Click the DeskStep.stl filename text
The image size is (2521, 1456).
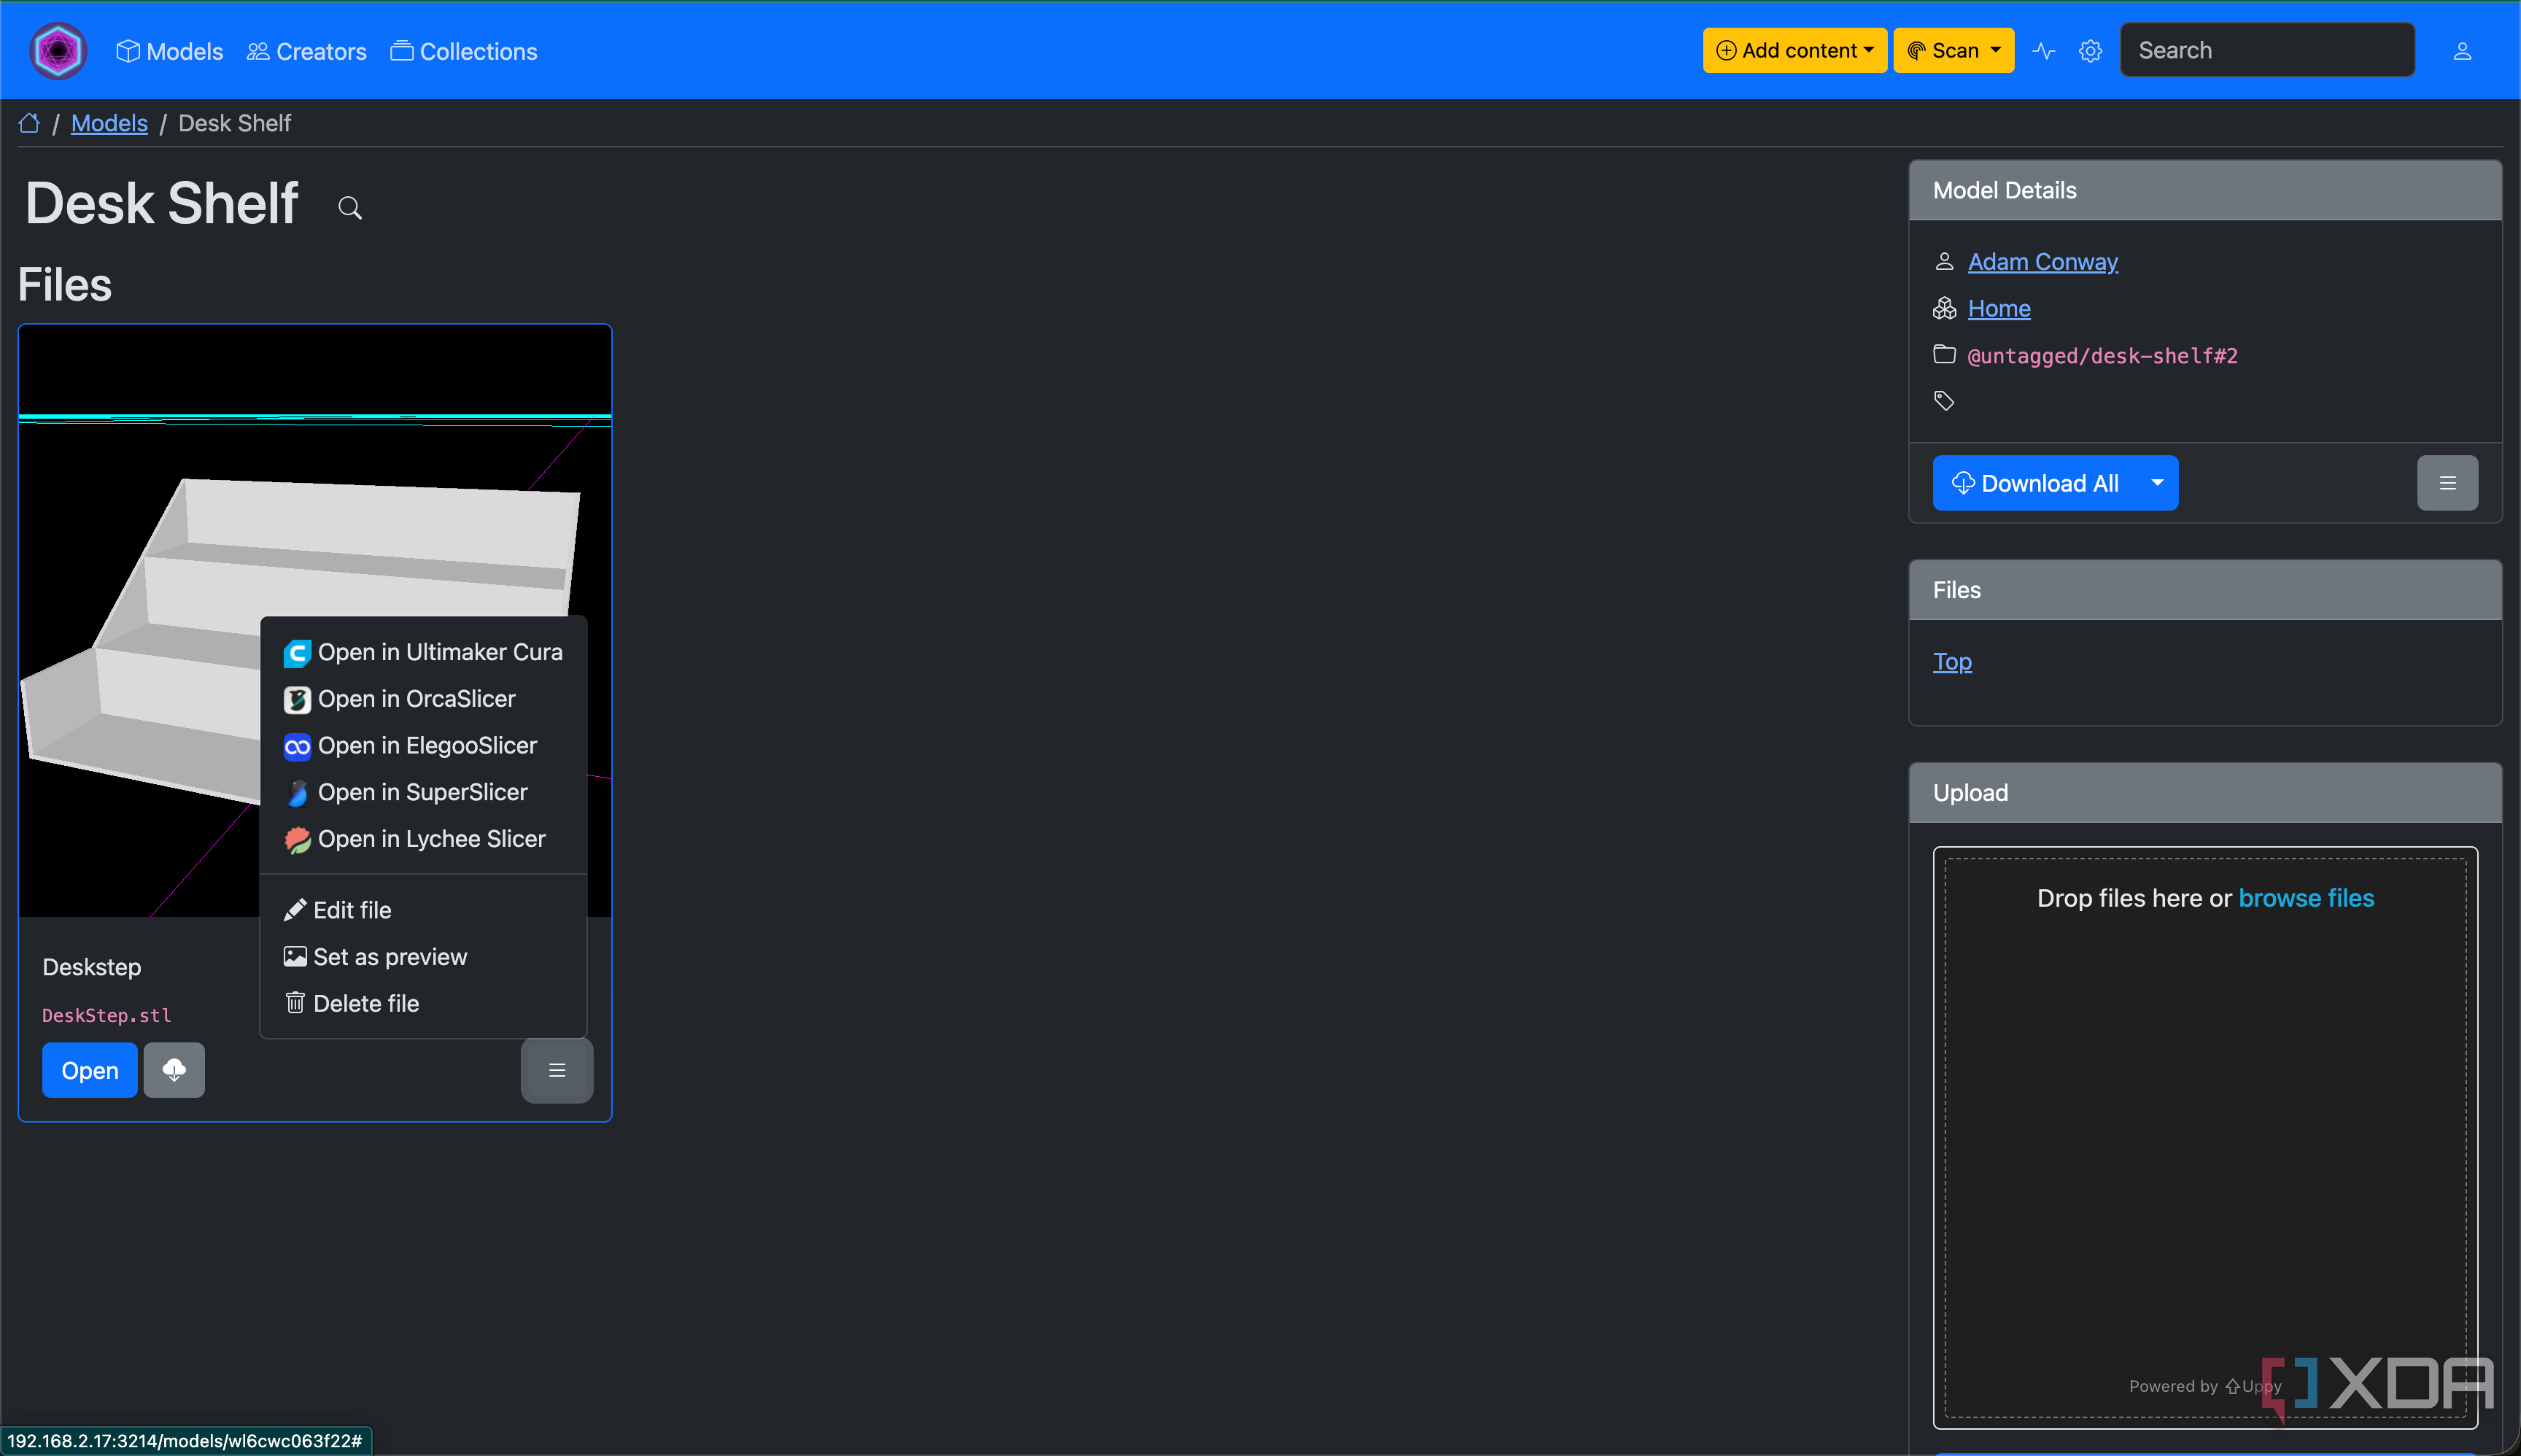point(107,1015)
